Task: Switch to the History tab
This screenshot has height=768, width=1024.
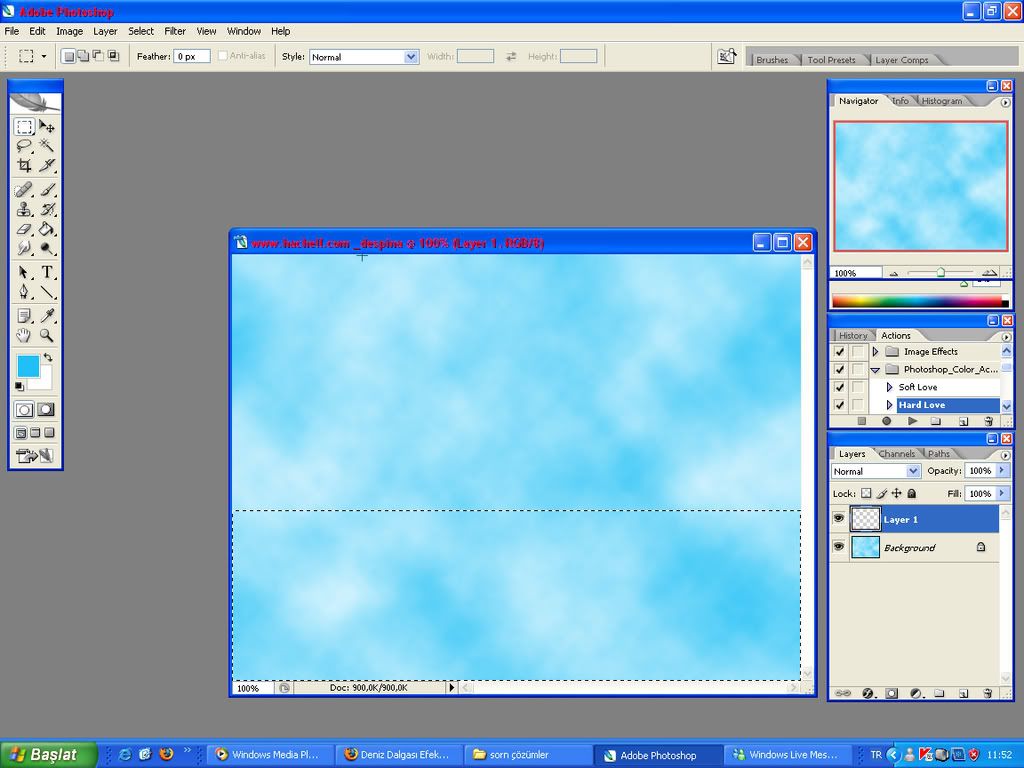Action: [852, 335]
